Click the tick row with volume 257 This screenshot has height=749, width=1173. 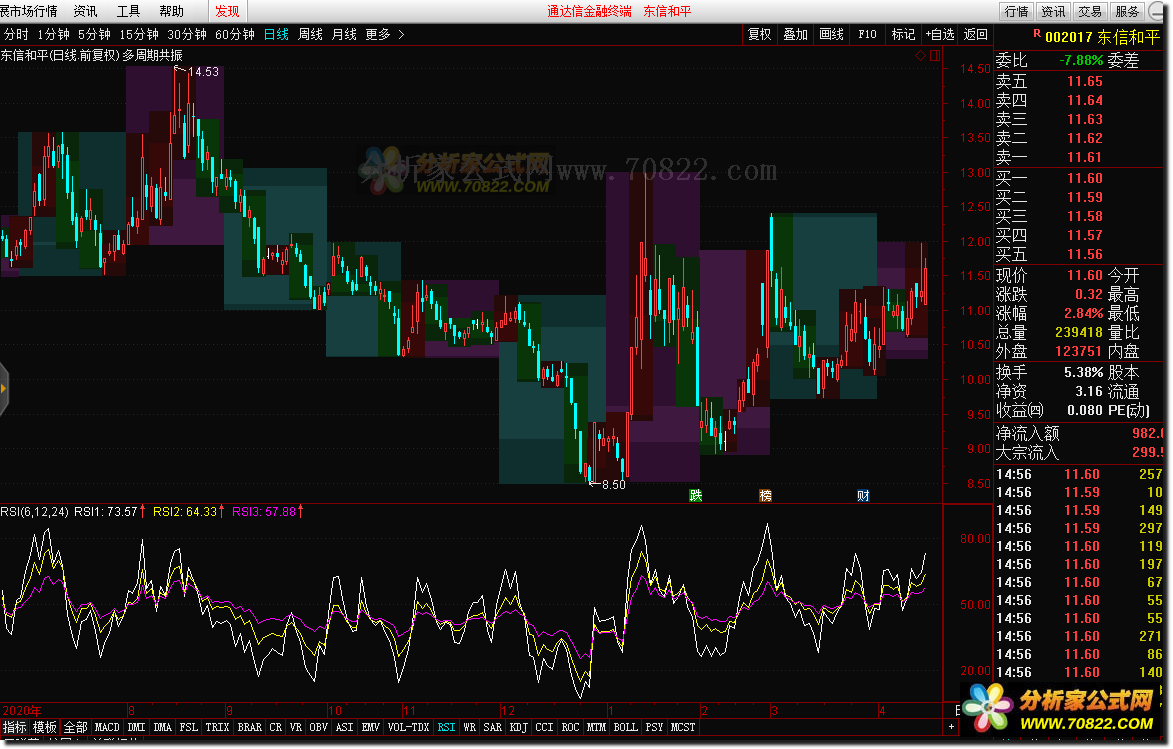1079,474
